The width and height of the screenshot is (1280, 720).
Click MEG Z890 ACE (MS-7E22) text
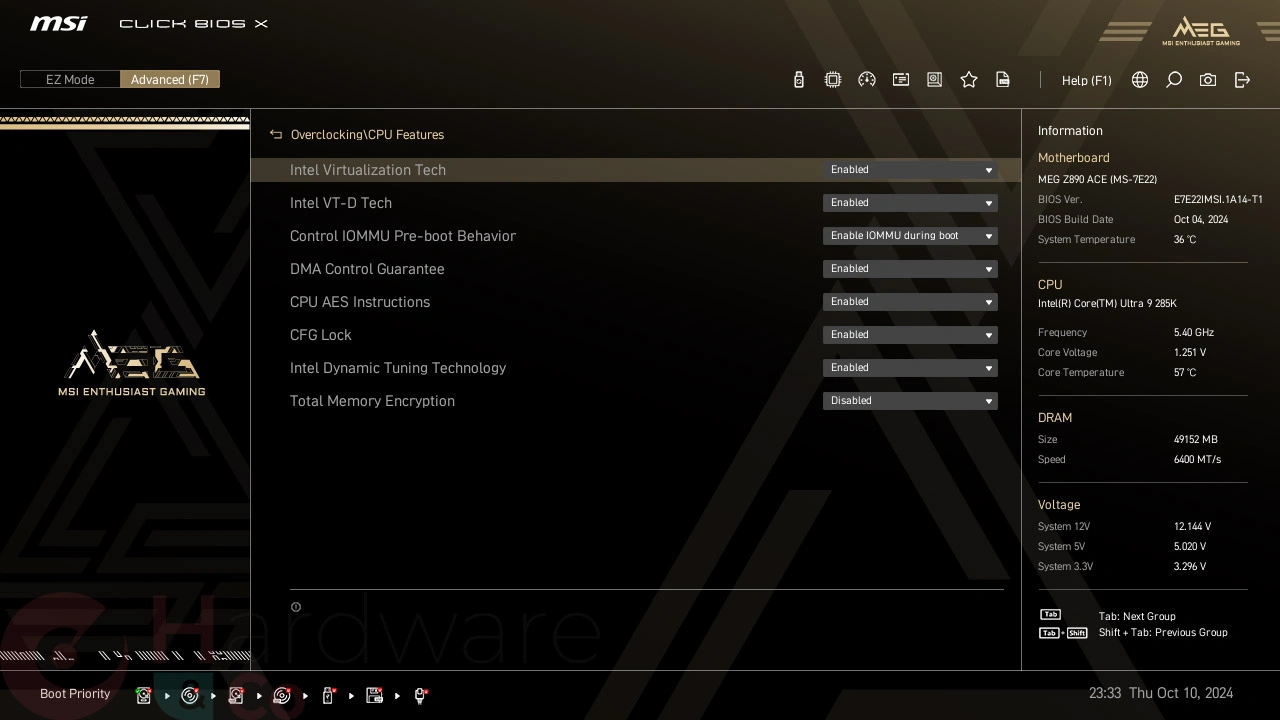pos(1097,180)
